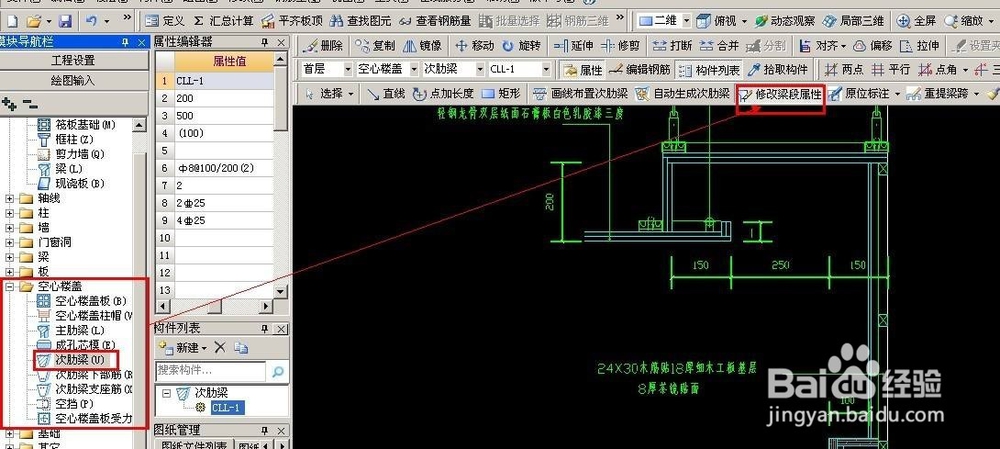Toggle the 属性 properties panel button

click(x=582, y=70)
